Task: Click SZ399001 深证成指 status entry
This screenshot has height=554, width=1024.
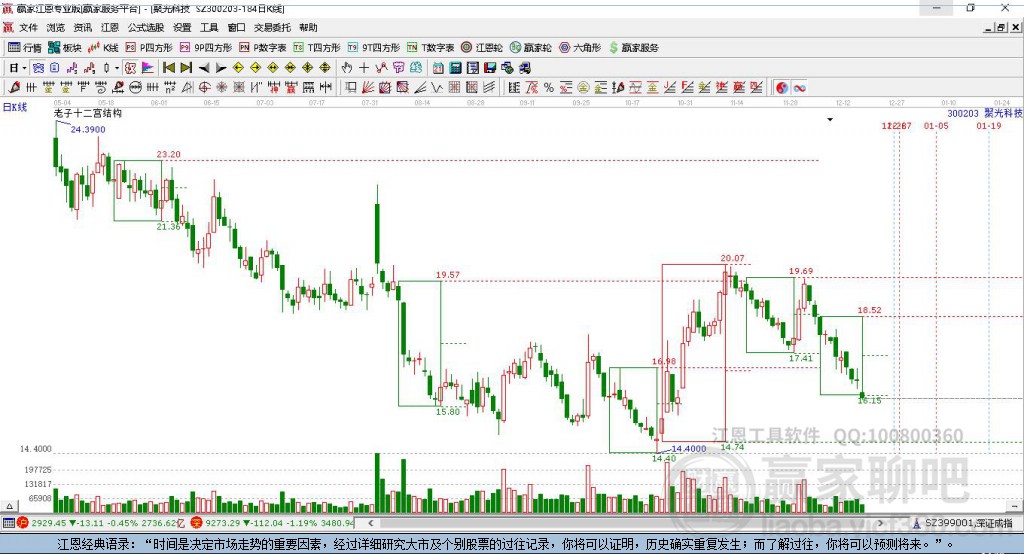Action: tap(963, 523)
